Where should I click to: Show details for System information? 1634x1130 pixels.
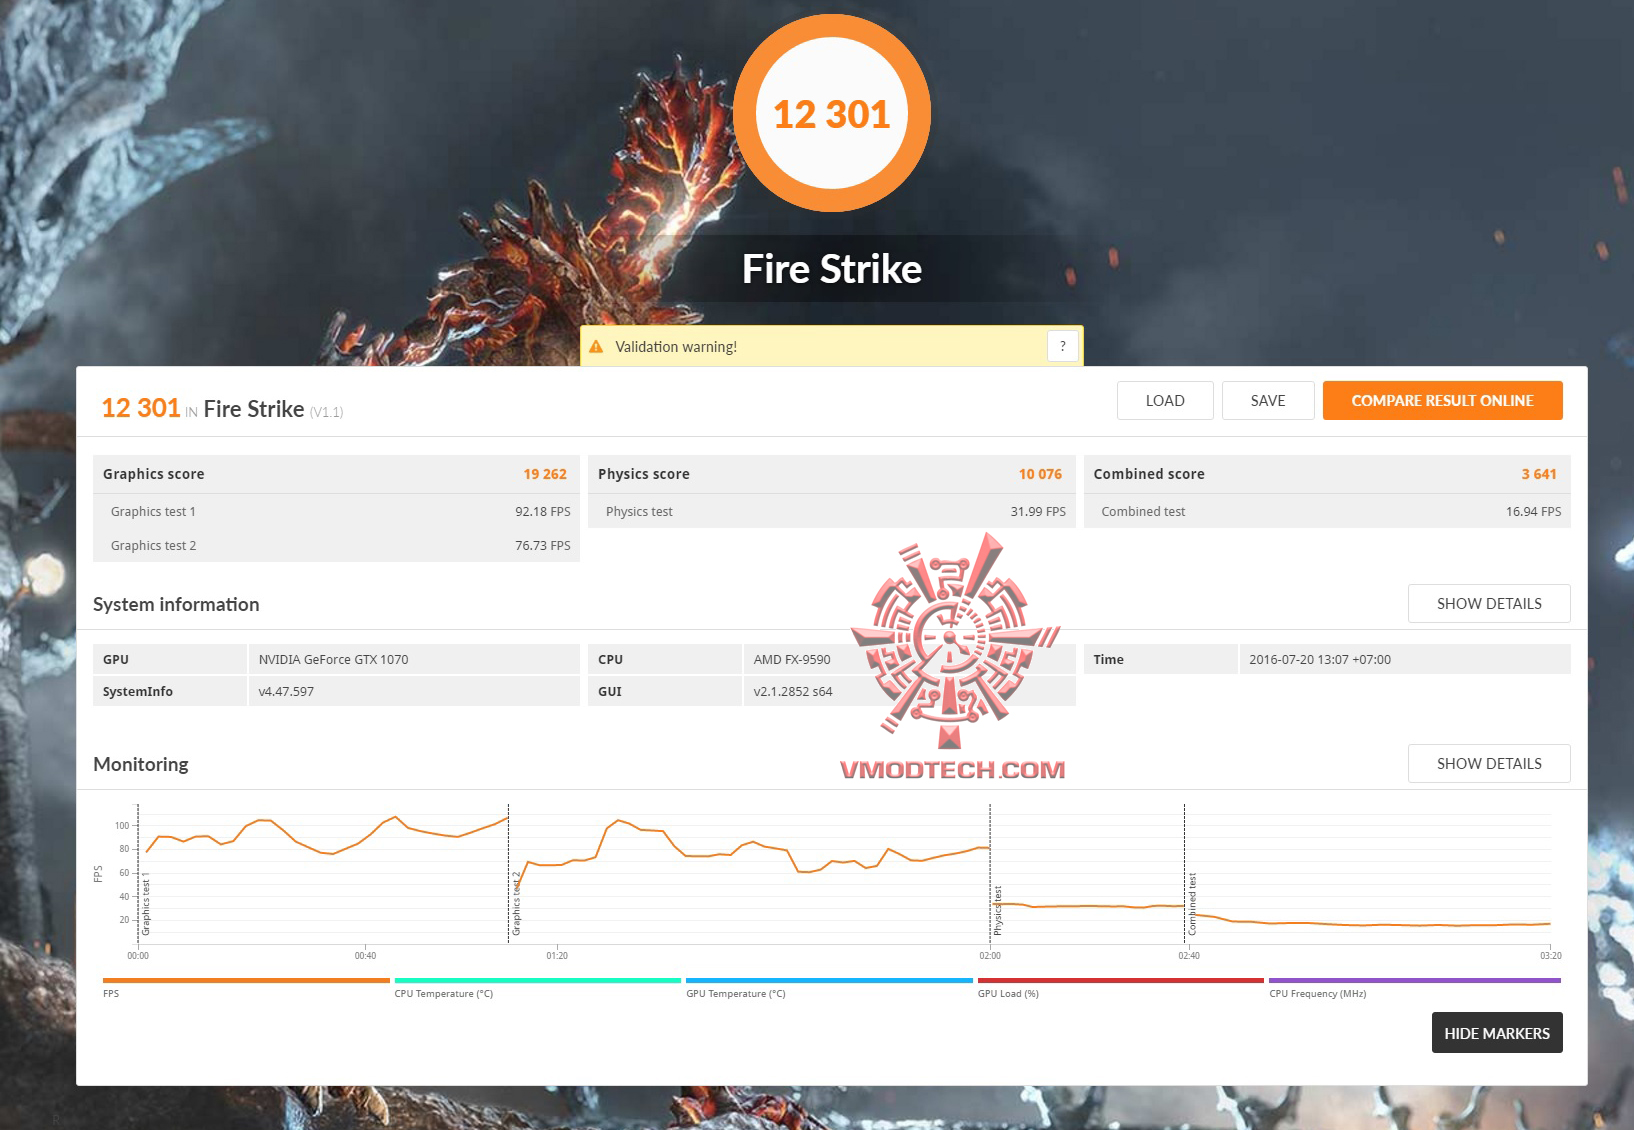tap(1489, 604)
